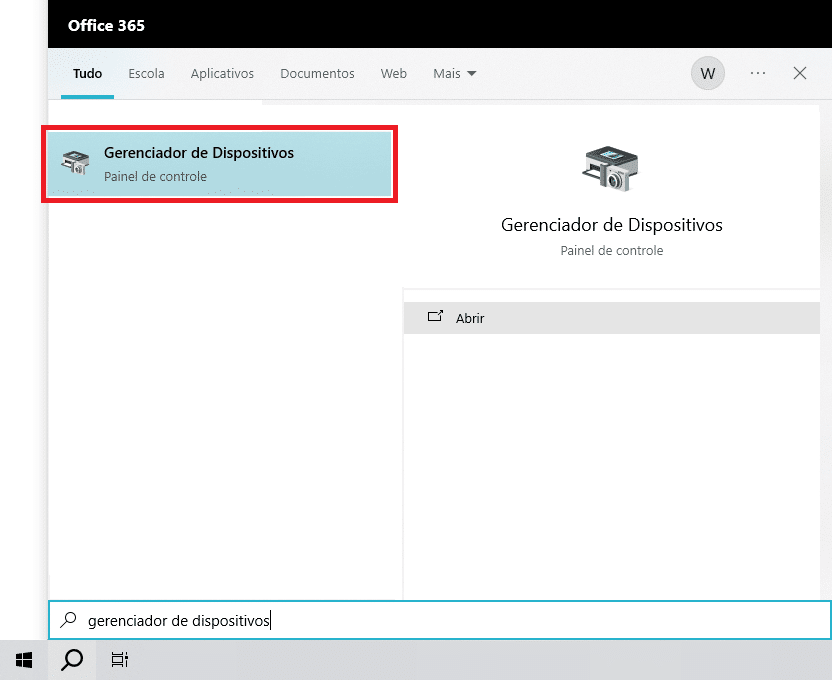Viewport: 832px width, 680px height.
Task: Collapse the search results panel with X
Action: 799,73
